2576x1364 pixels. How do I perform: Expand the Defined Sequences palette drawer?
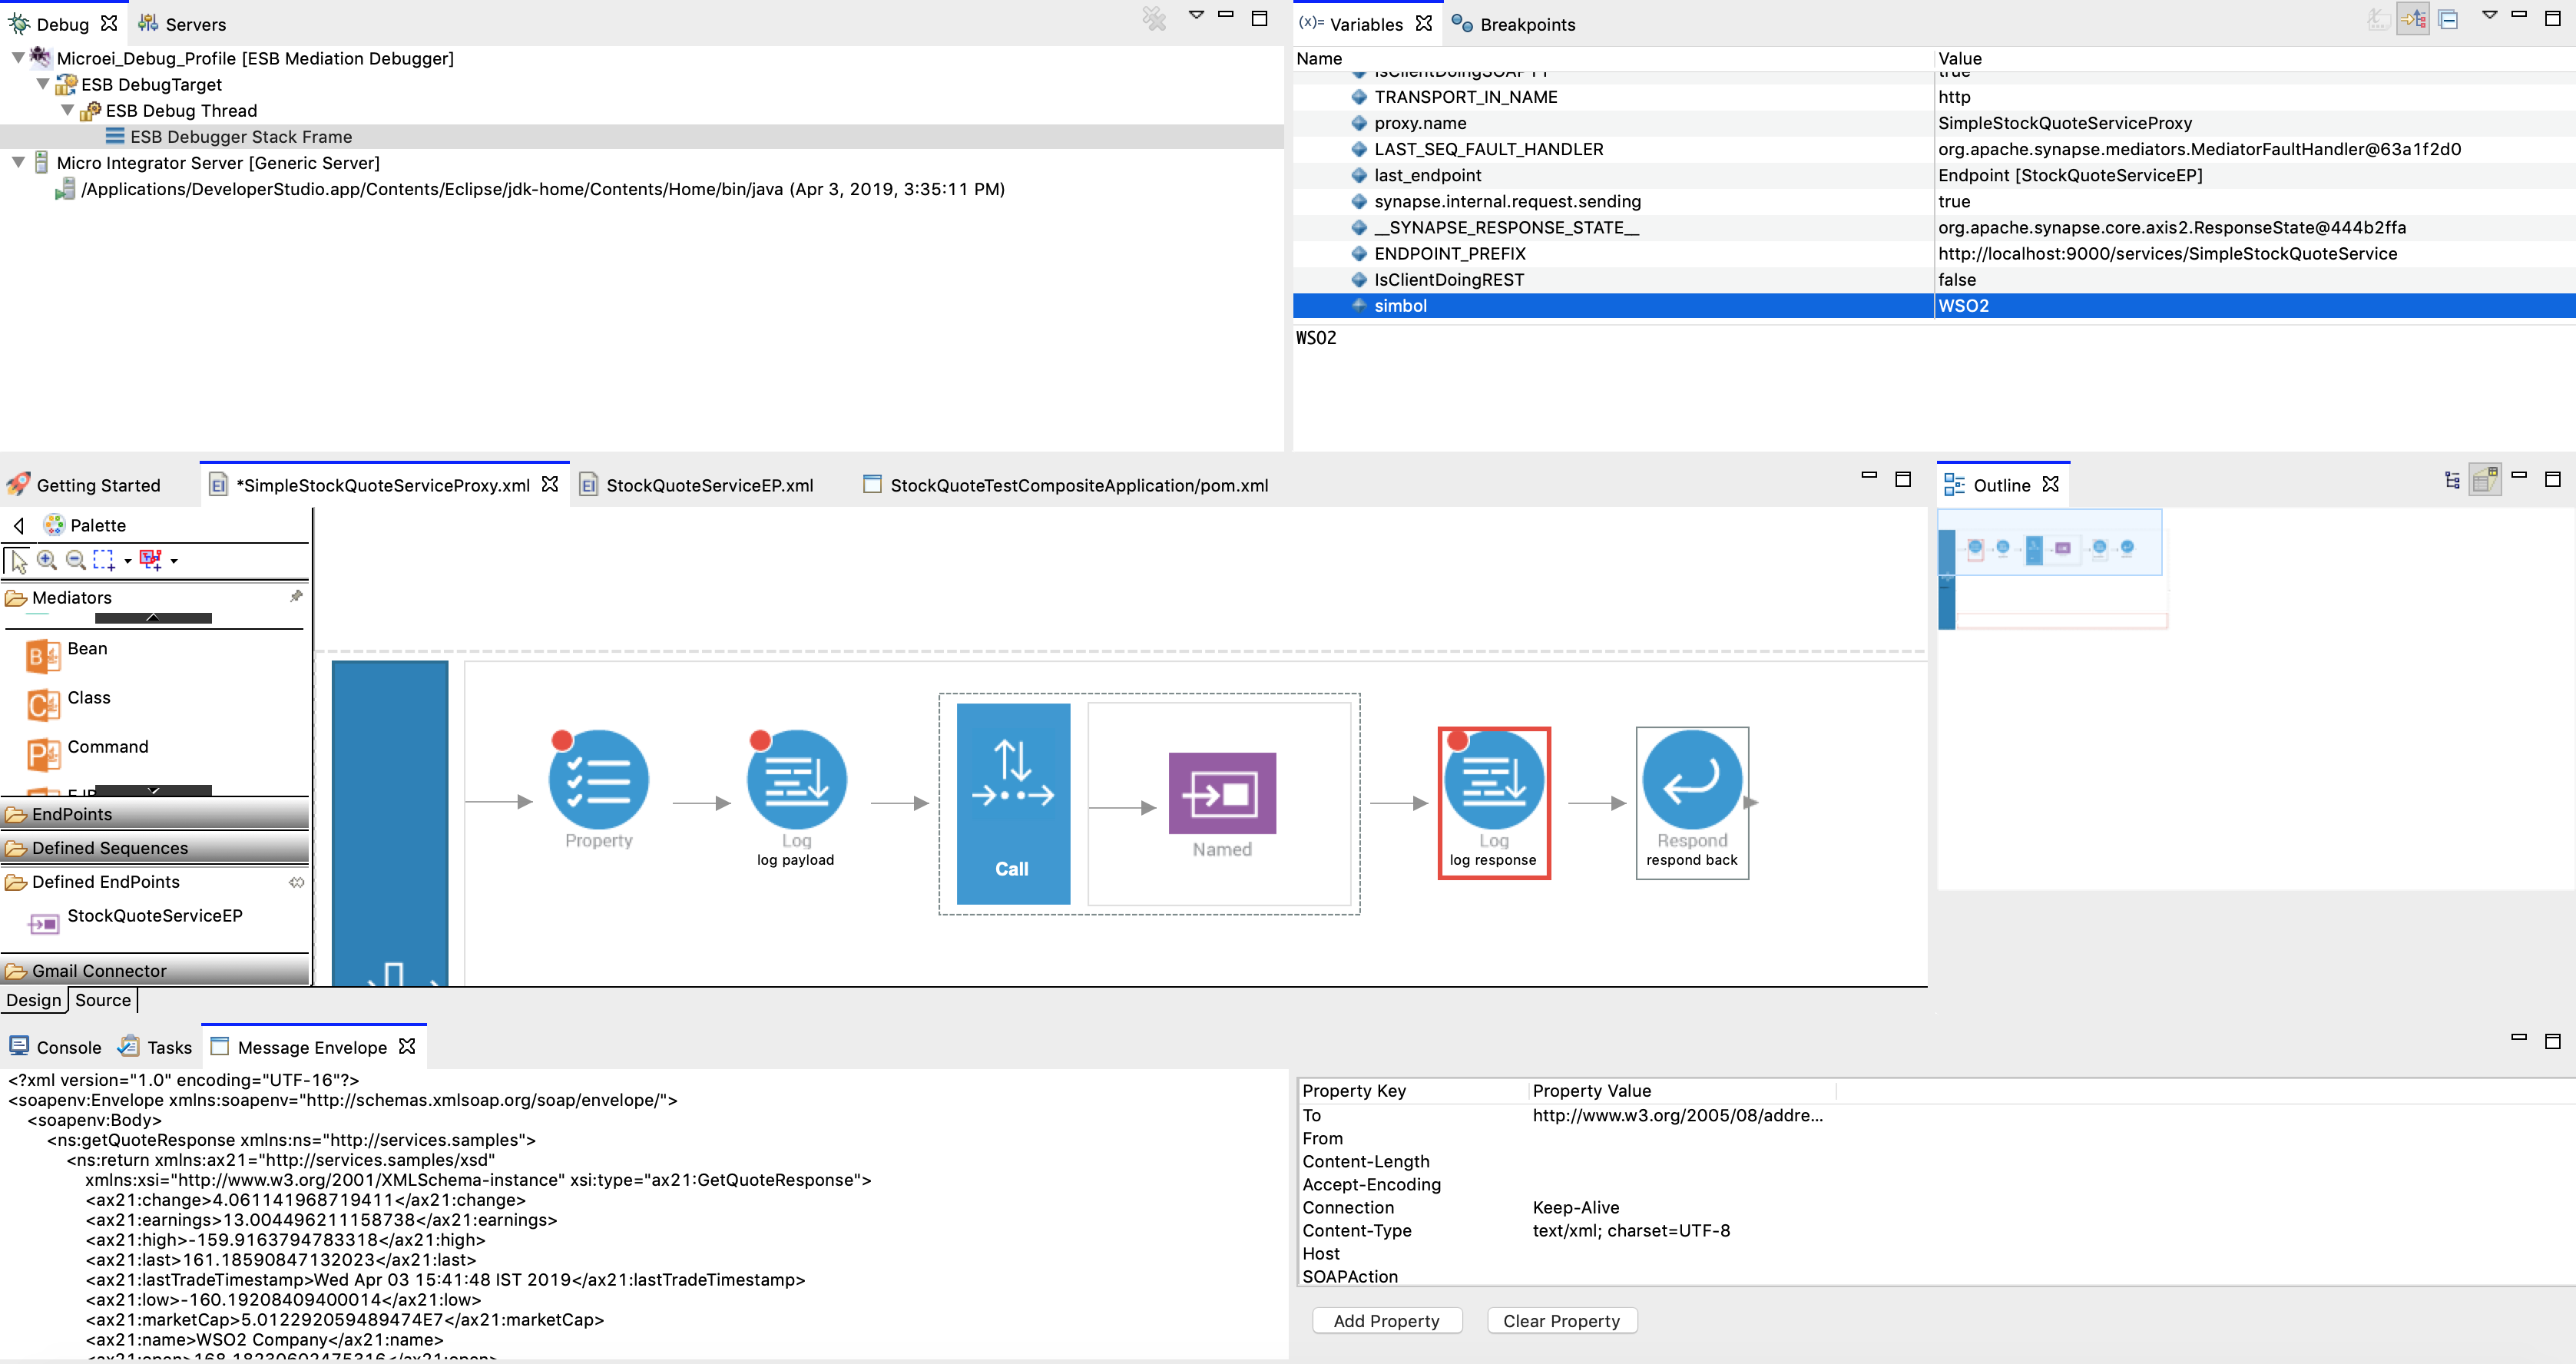155,848
